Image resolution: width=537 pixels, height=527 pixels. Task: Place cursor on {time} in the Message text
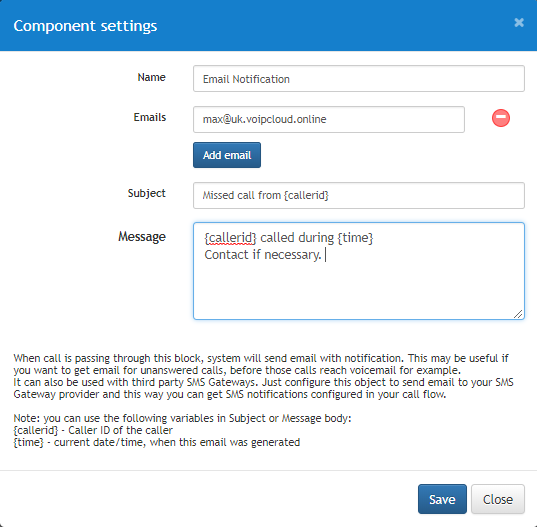(x=355, y=238)
